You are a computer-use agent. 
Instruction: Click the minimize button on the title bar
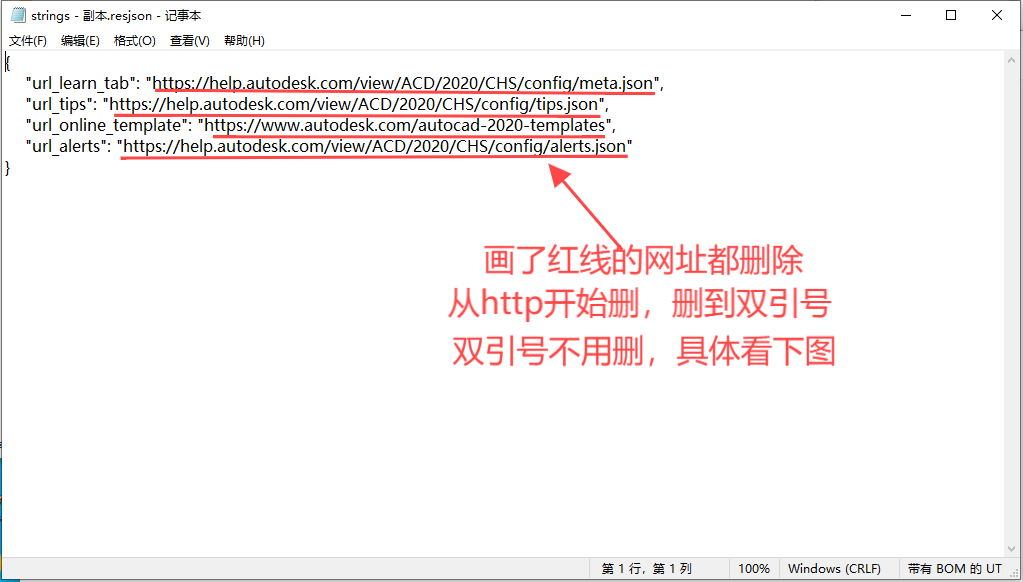[x=905, y=15]
